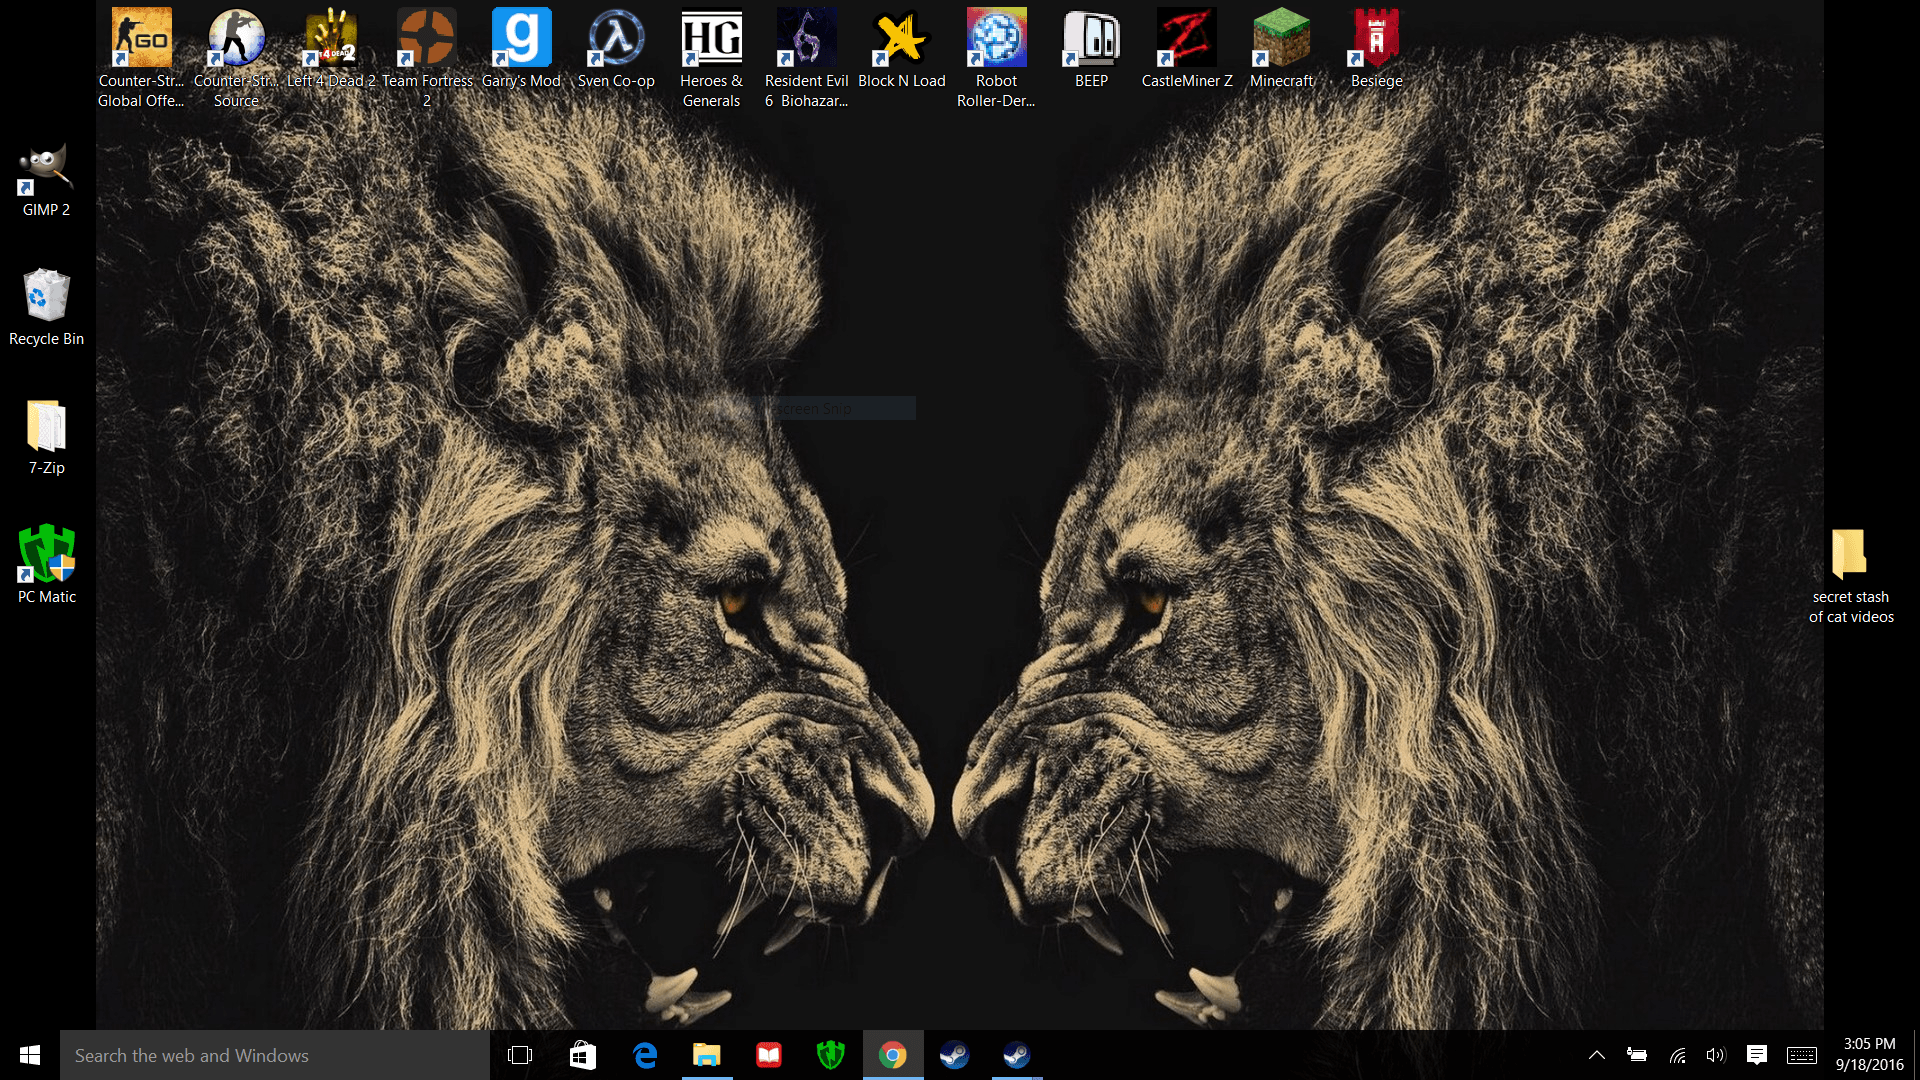Viewport: 1920px width, 1080px height.
Task: Open Microsoft Edge from the taskbar
Action: coord(645,1055)
